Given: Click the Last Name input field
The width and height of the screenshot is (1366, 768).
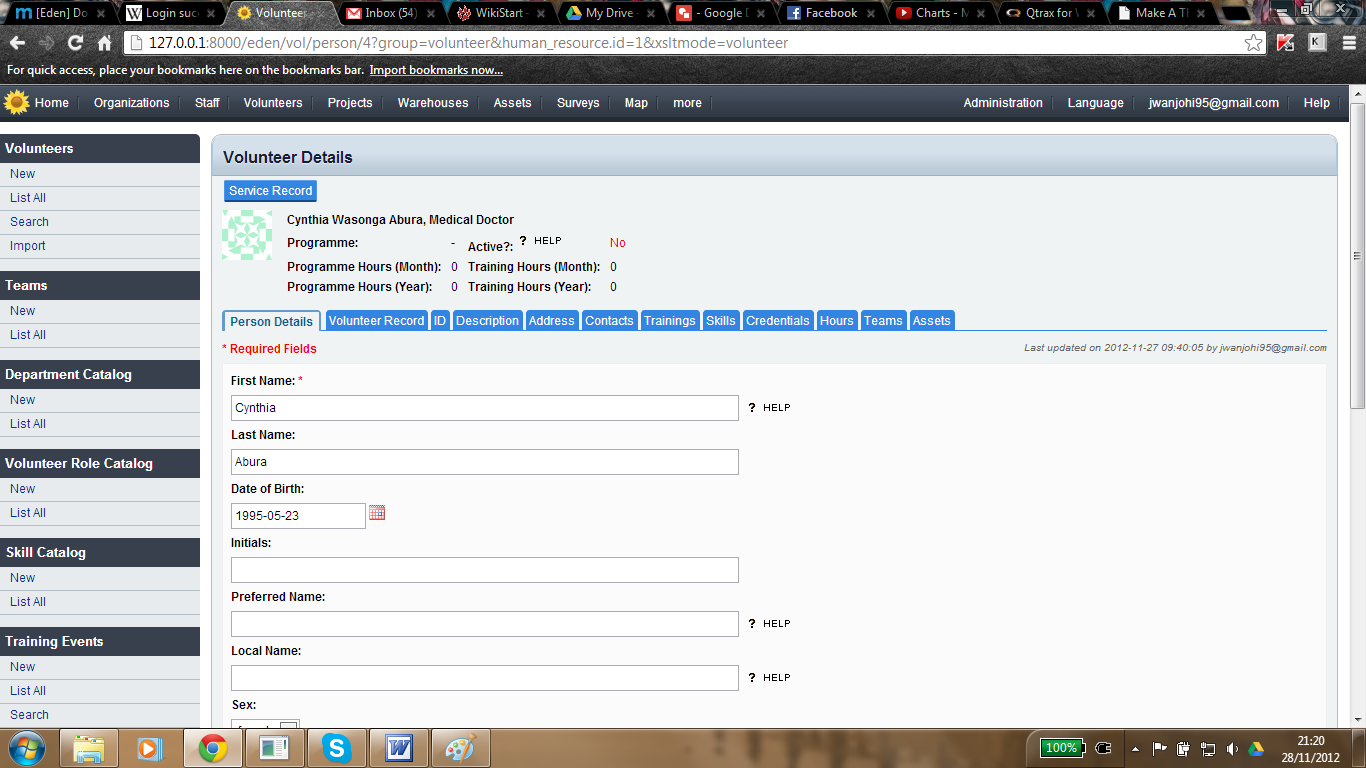Looking at the screenshot, I should [484, 462].
